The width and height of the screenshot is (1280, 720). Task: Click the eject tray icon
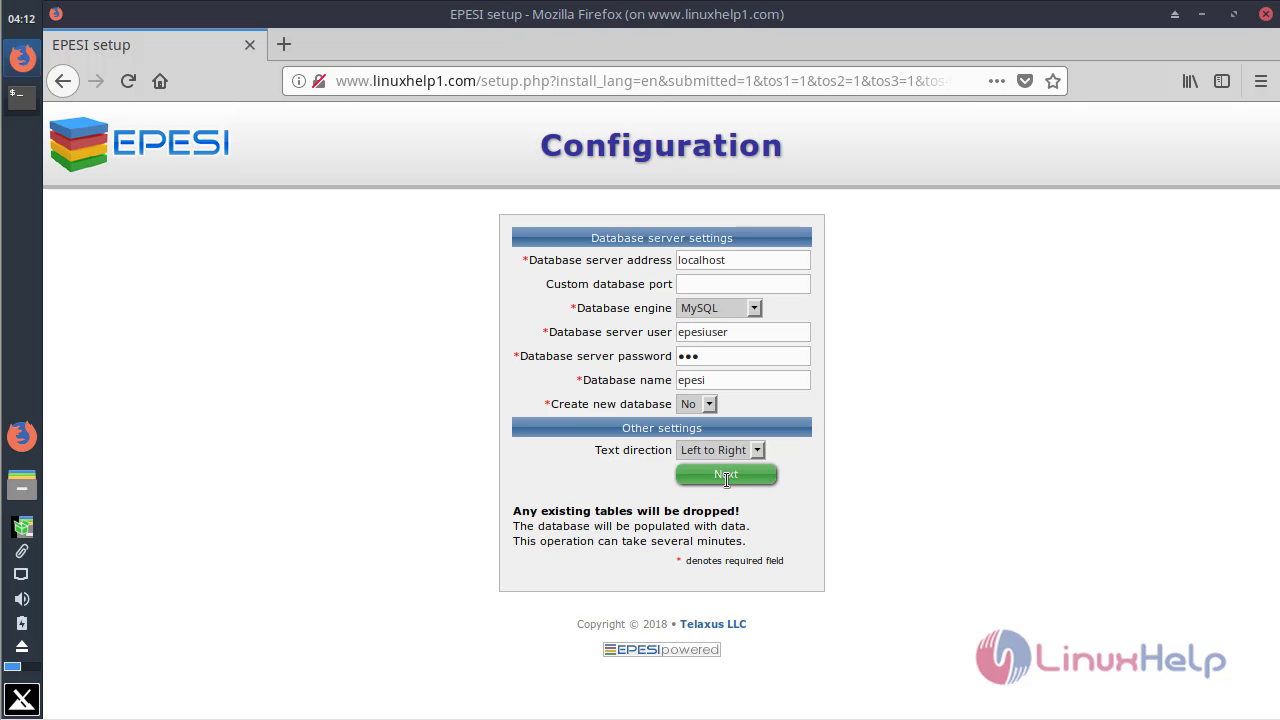pyautogui.click(x=22, y=646)
